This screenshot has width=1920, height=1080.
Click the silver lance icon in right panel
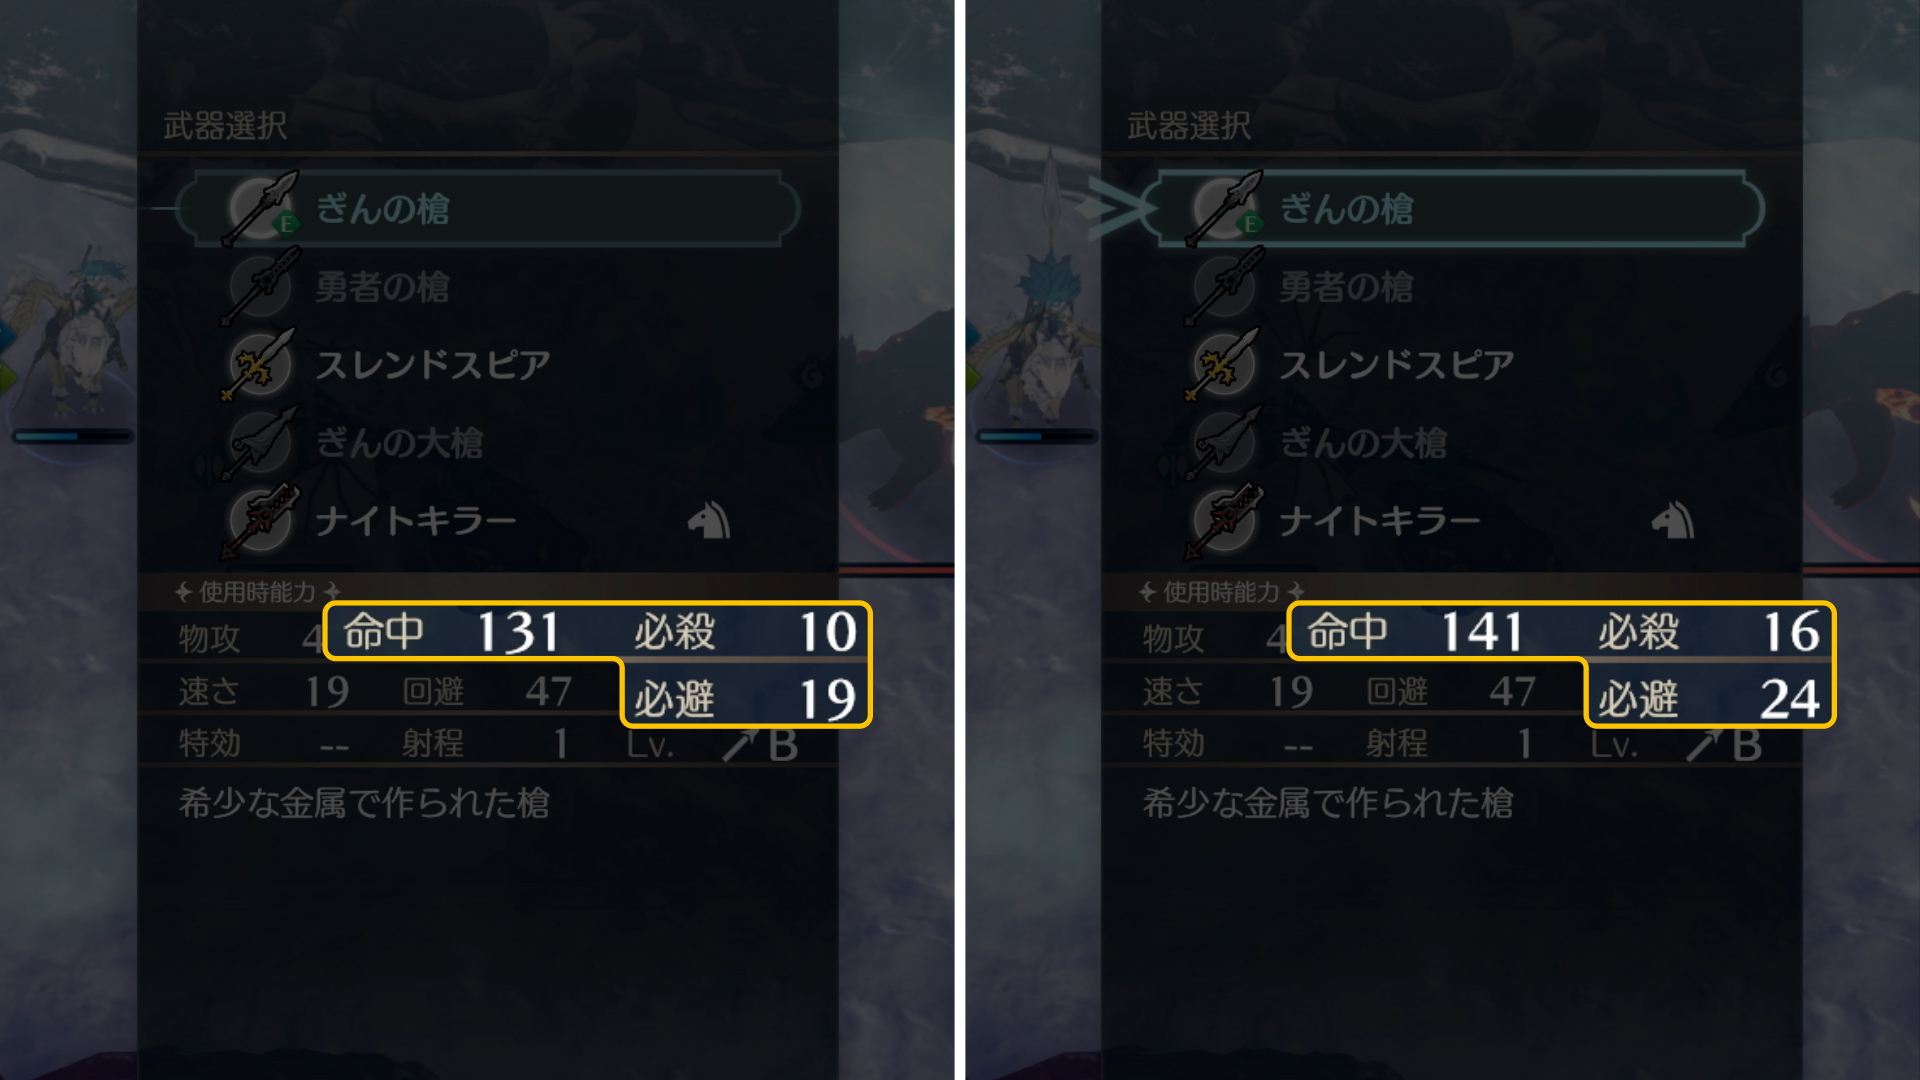[1224, 209]
